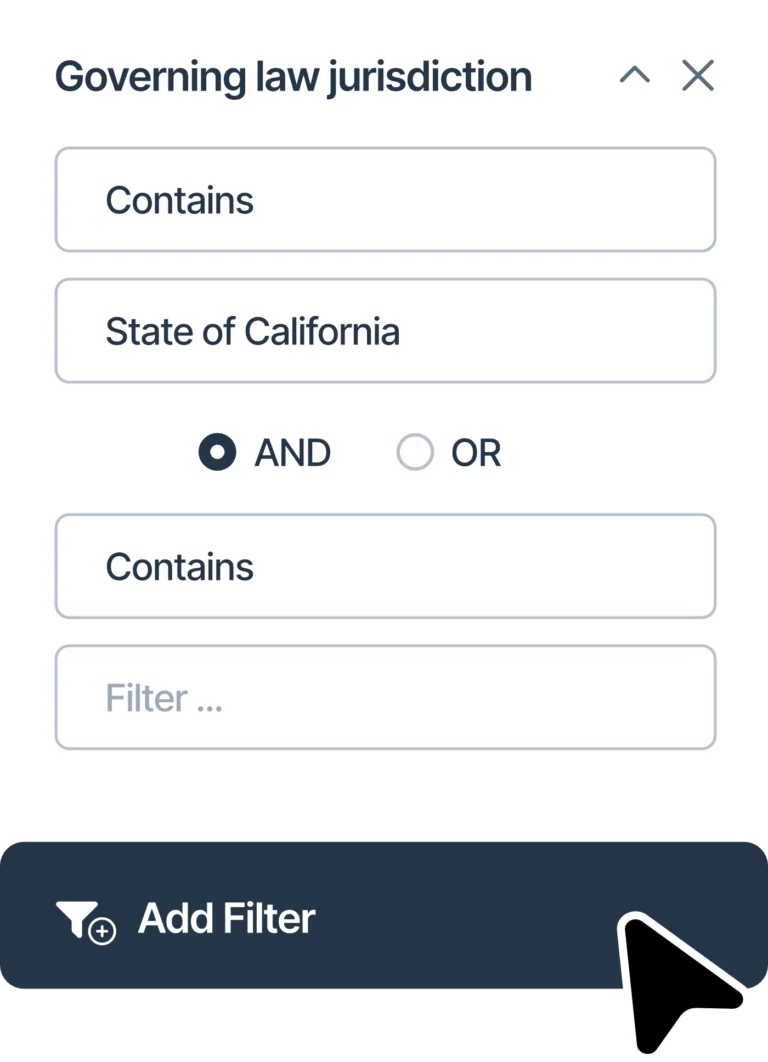This screenshot has width=768, height=1062.
Task: Close the Governing law jurisdiction filter
Action: pyautogui.click(x=698, y=76)
